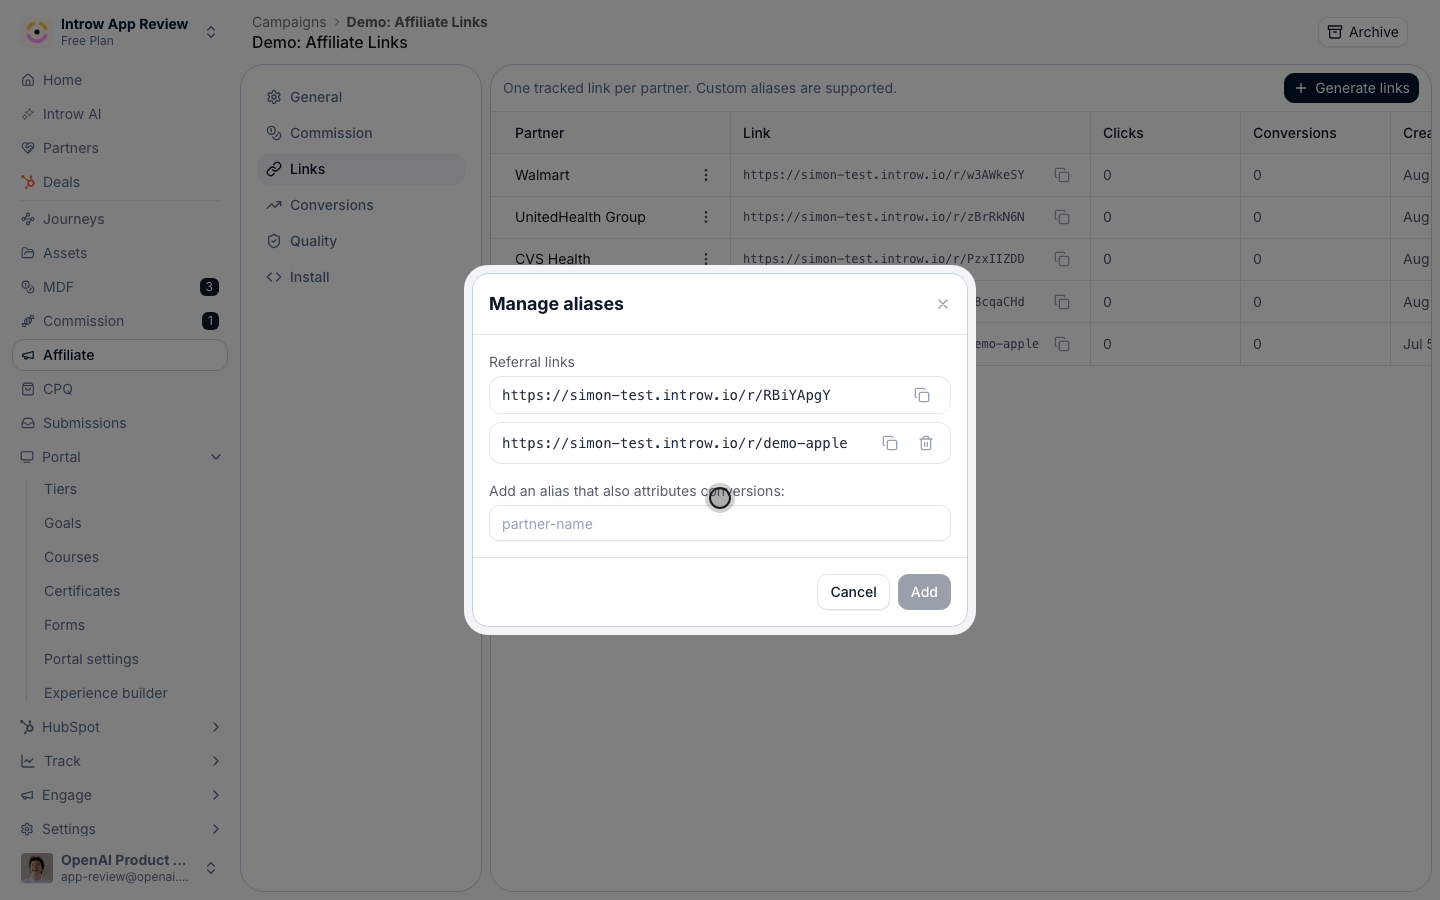Copy the CVS Health tracked link

pyautogui.click(x=1062, y=259)
